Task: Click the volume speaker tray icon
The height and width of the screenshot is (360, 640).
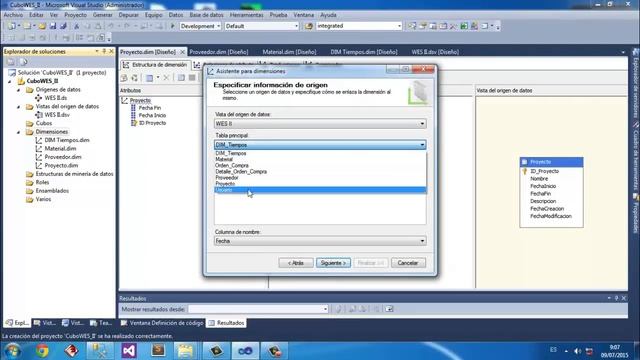Action: 577,351
